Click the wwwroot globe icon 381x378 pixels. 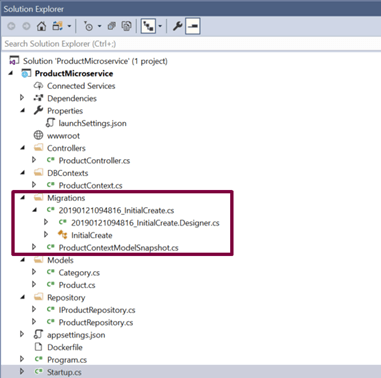pyautogui.click(x=38, y=135)
